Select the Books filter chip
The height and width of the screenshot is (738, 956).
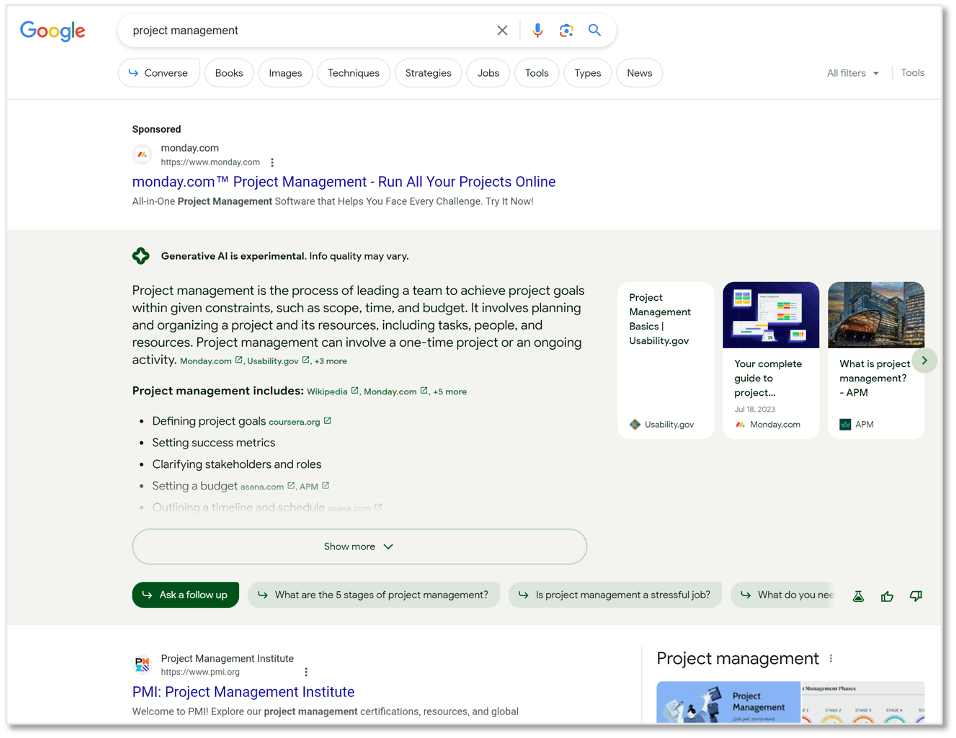(229, 73)
